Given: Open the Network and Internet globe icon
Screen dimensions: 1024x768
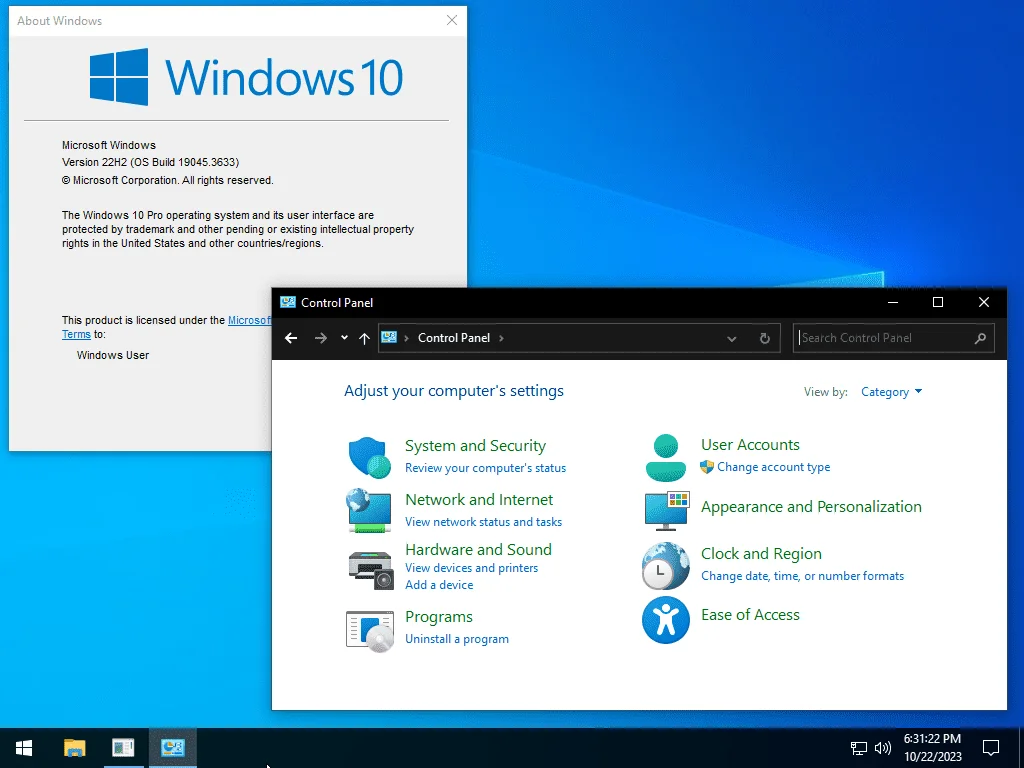Looking at the screenshot, I should (369, 509).
